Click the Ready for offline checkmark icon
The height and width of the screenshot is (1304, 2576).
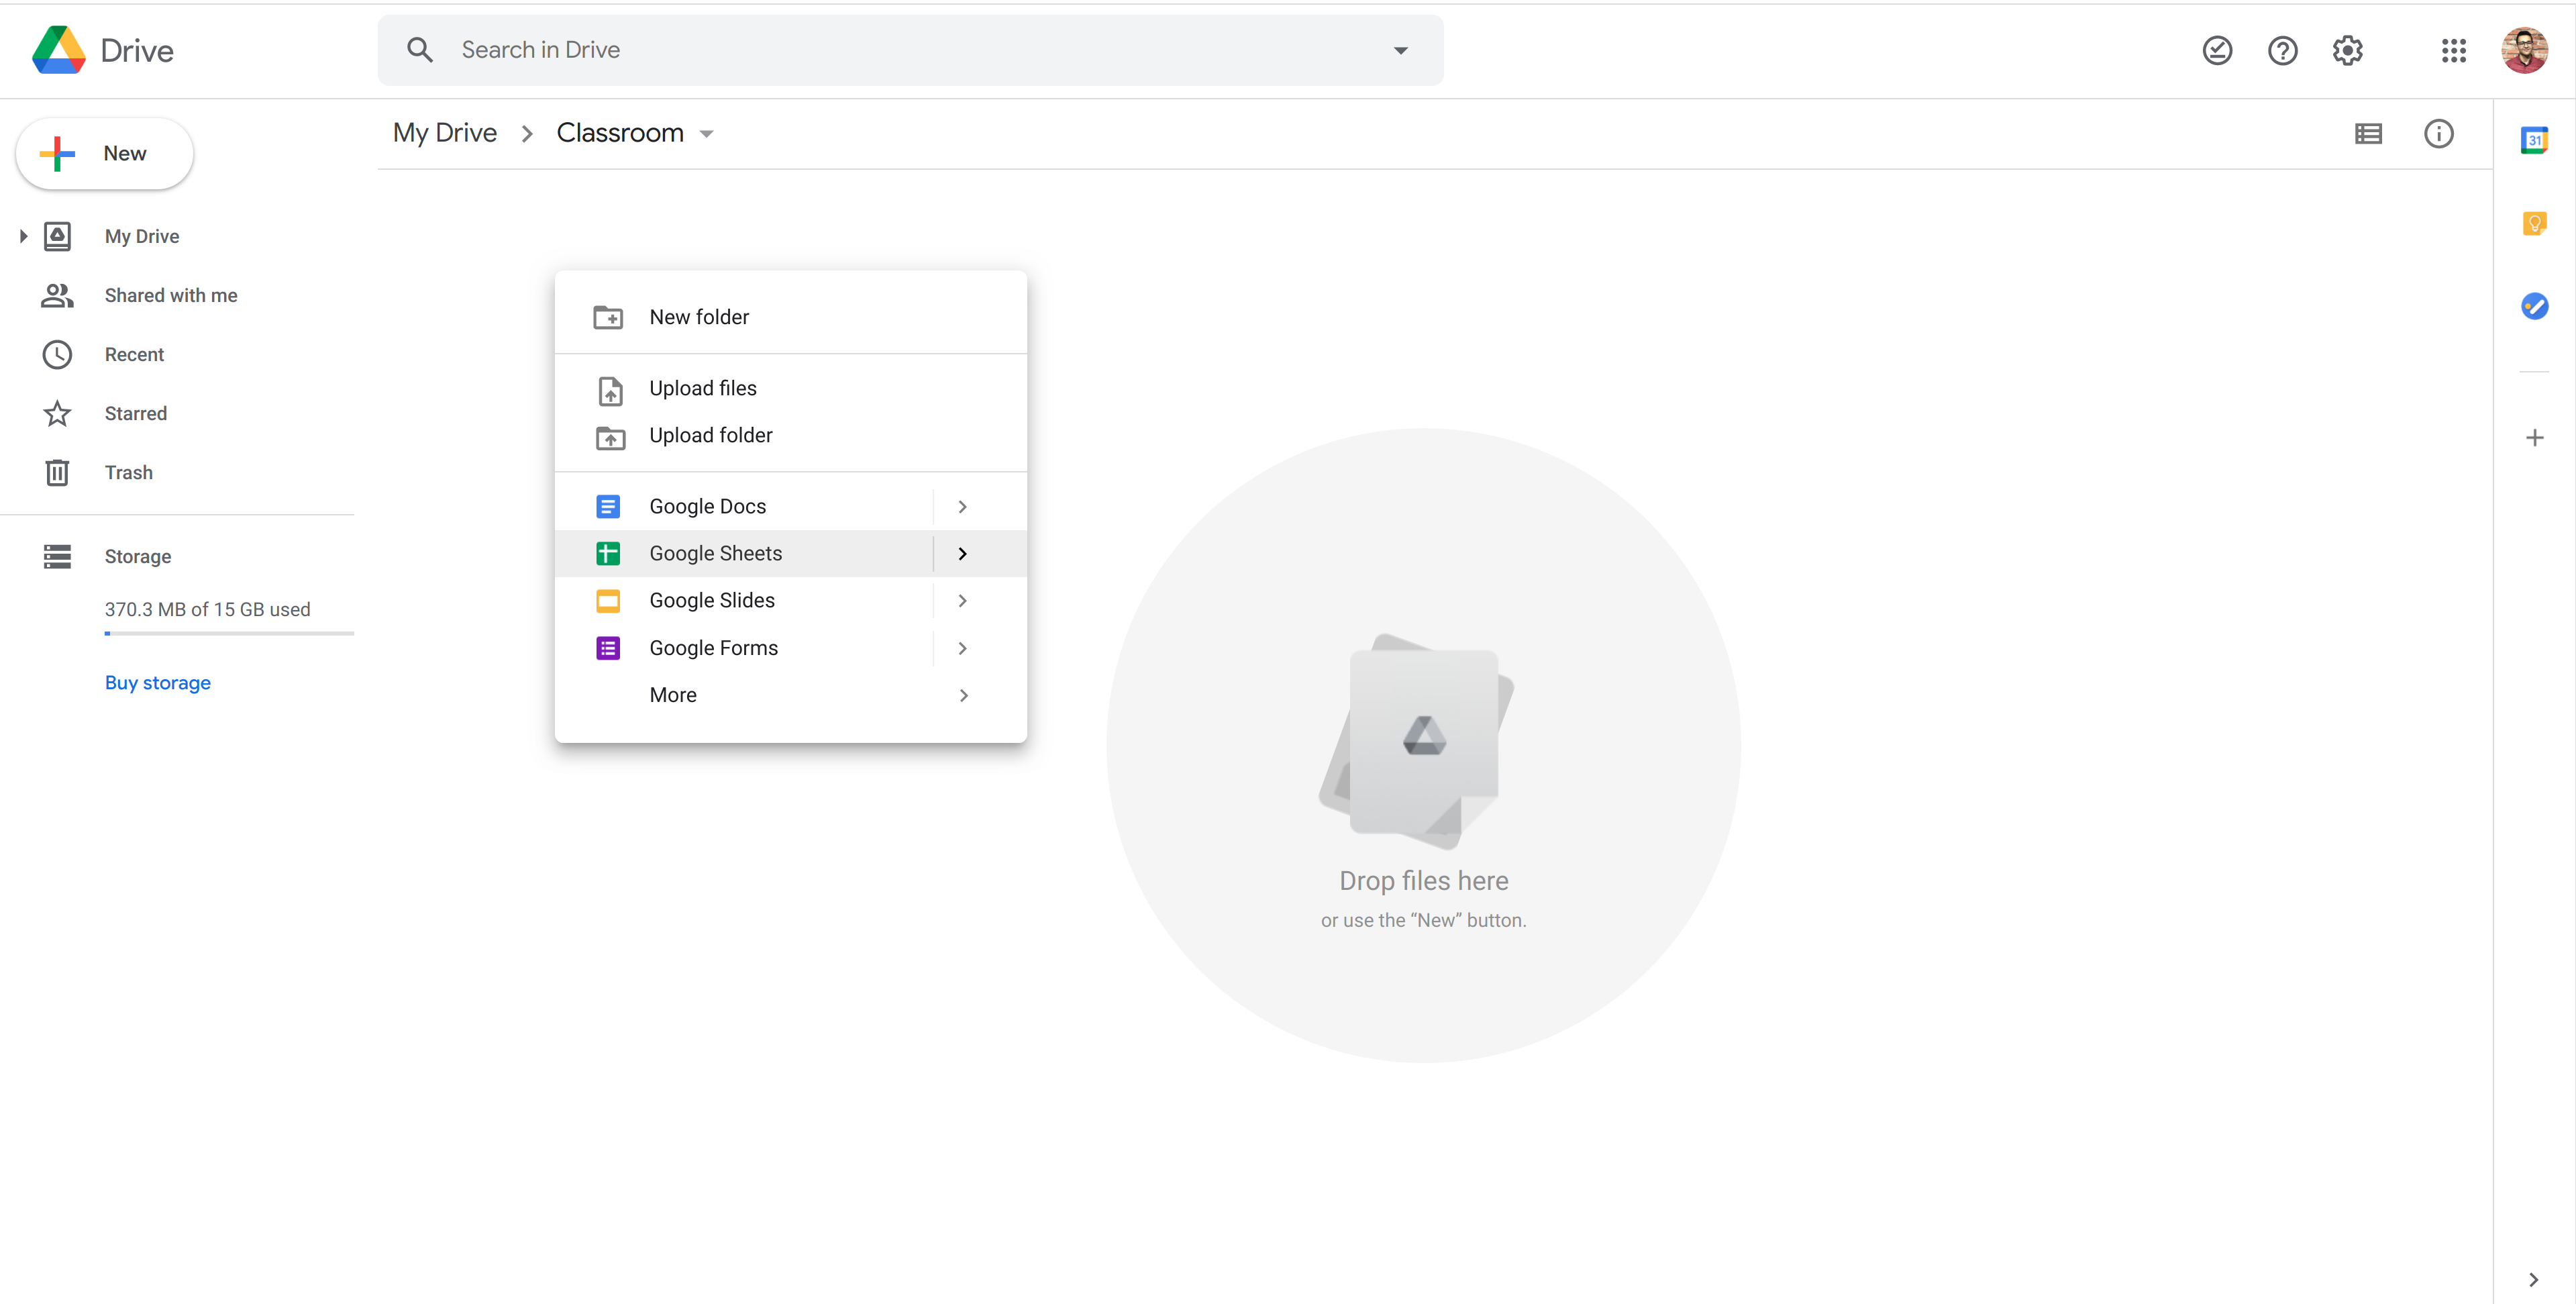point(2217,50)
